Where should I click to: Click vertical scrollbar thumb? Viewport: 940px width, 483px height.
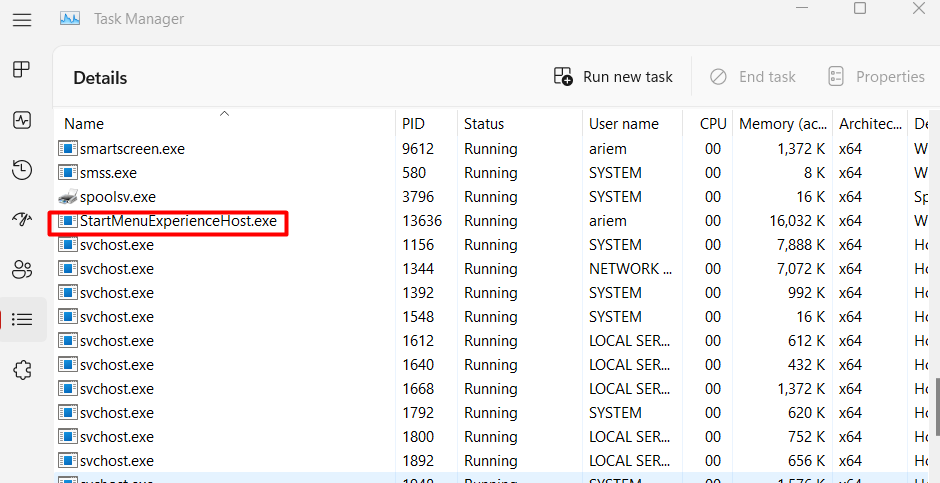click(936, 406)
